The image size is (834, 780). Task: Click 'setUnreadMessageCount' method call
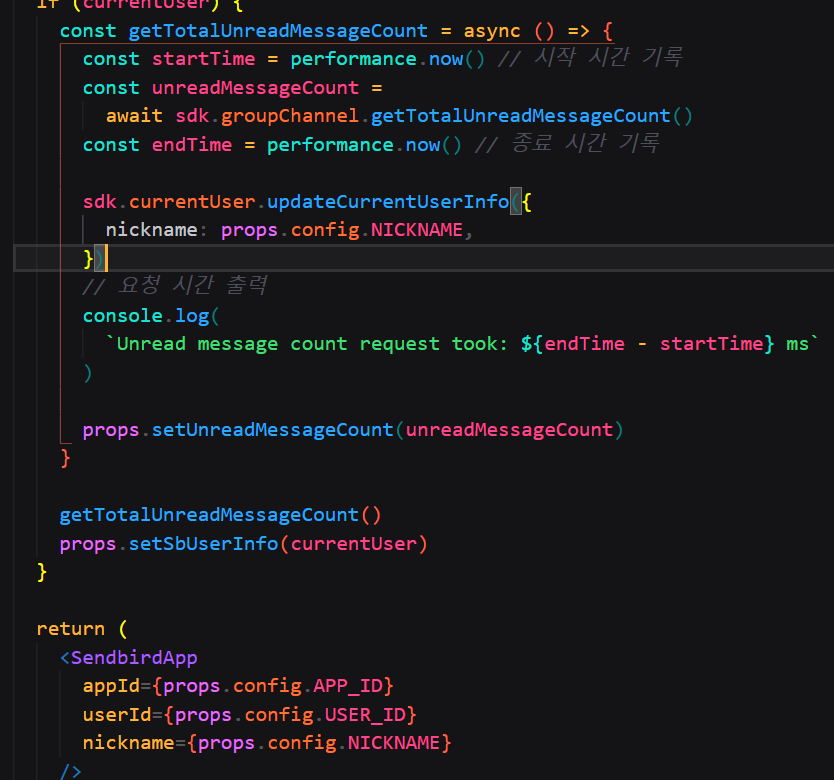(272, 430)
